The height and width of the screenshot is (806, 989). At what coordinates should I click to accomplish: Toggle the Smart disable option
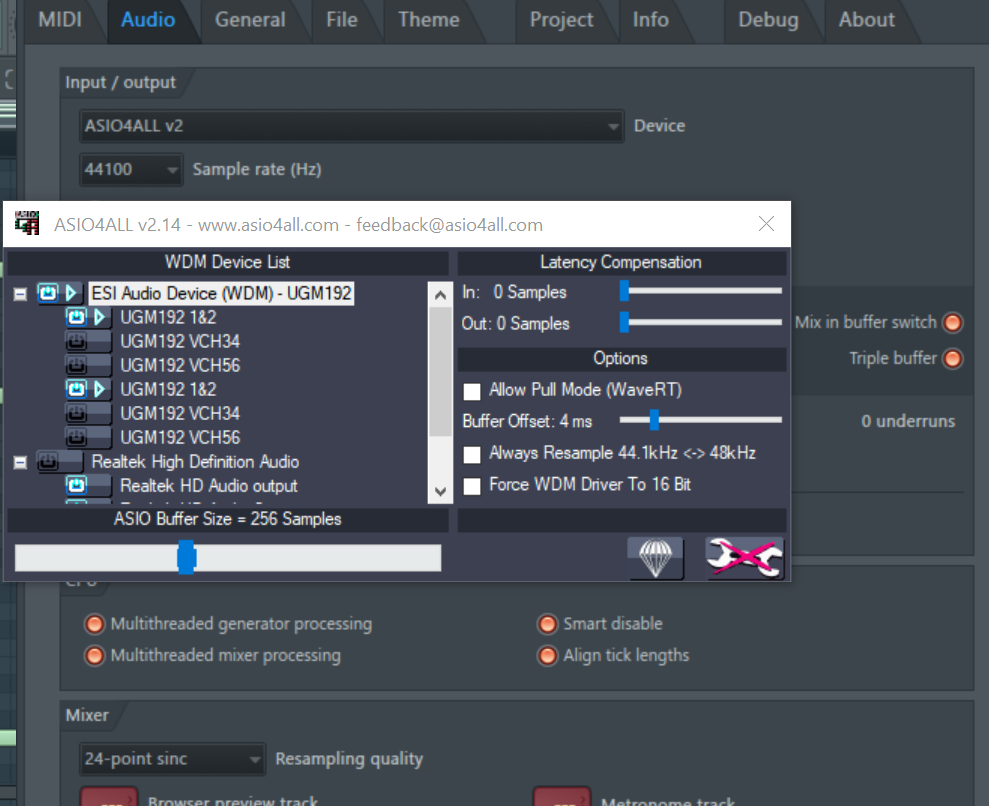click(547, 624)
